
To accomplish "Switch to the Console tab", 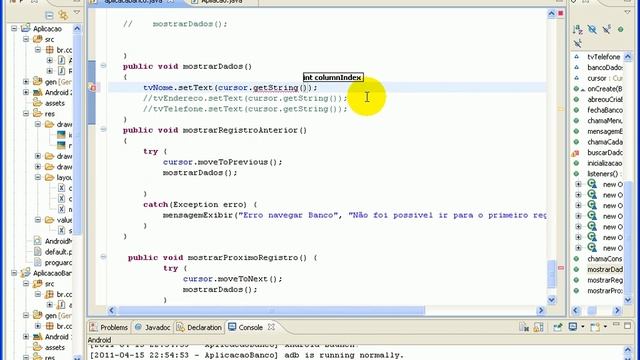I will 246,327.
